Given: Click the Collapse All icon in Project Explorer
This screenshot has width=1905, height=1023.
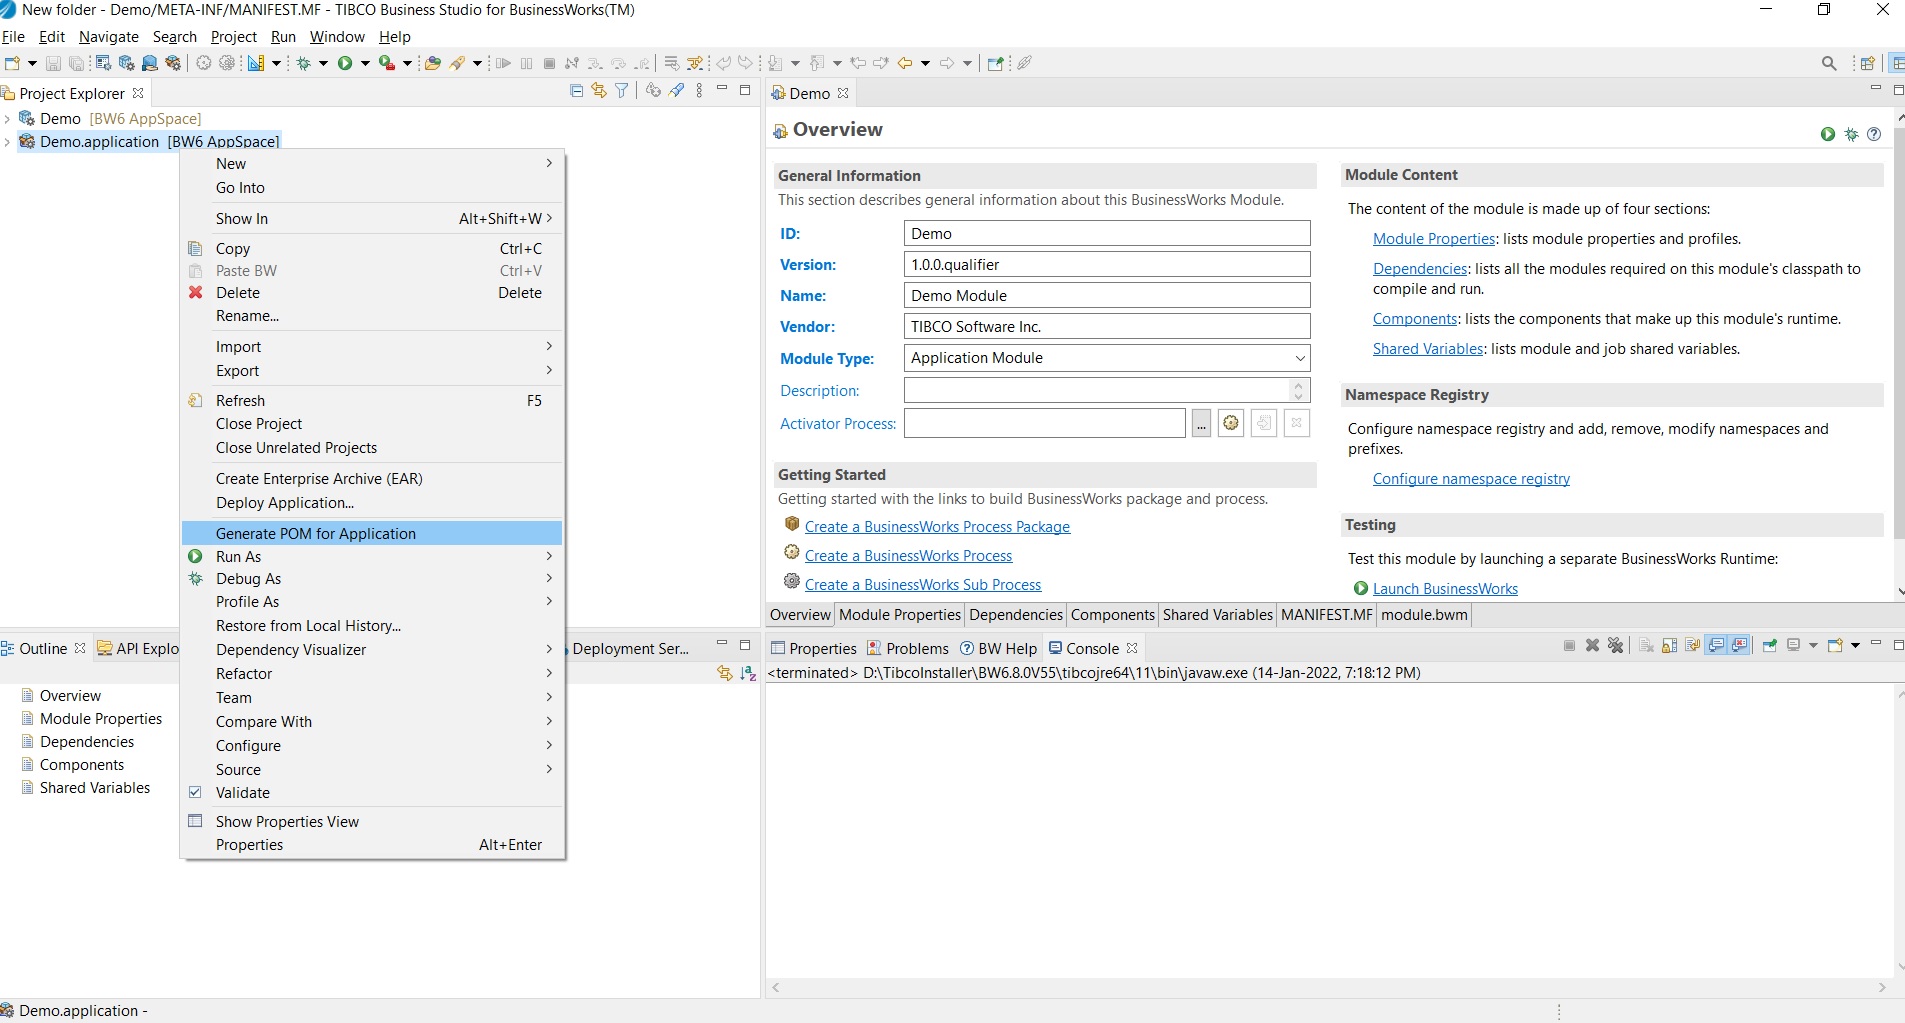Looking at the screenshot, I should point(576,91).
